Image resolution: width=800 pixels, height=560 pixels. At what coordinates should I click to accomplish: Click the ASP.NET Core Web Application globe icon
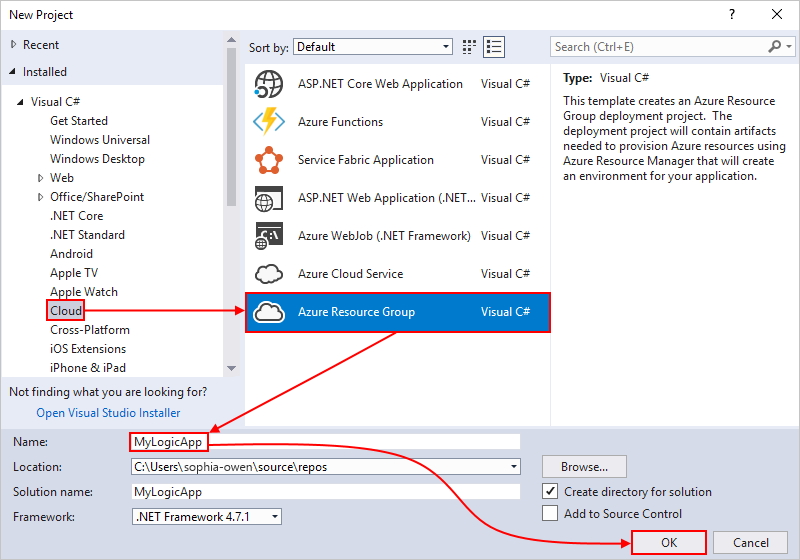269,84
